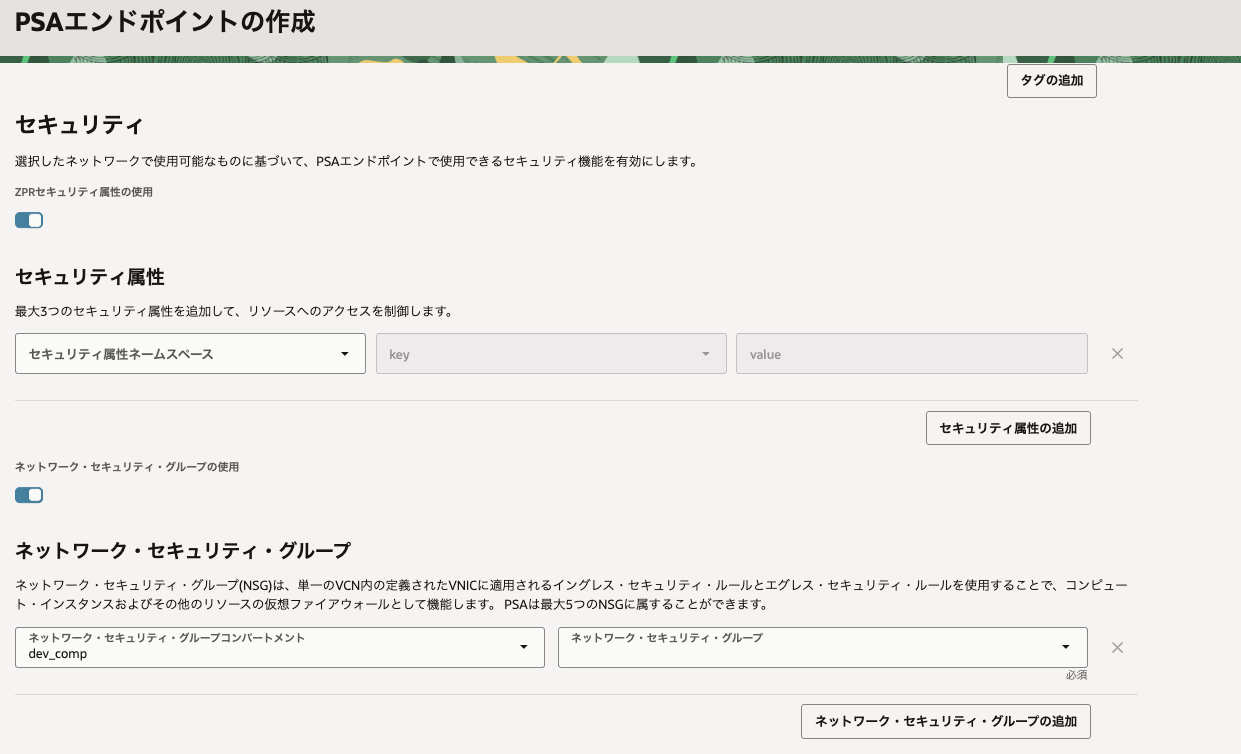Toggle the ZPRセキュリティ属性の使用 switch

tap(29, 220)
